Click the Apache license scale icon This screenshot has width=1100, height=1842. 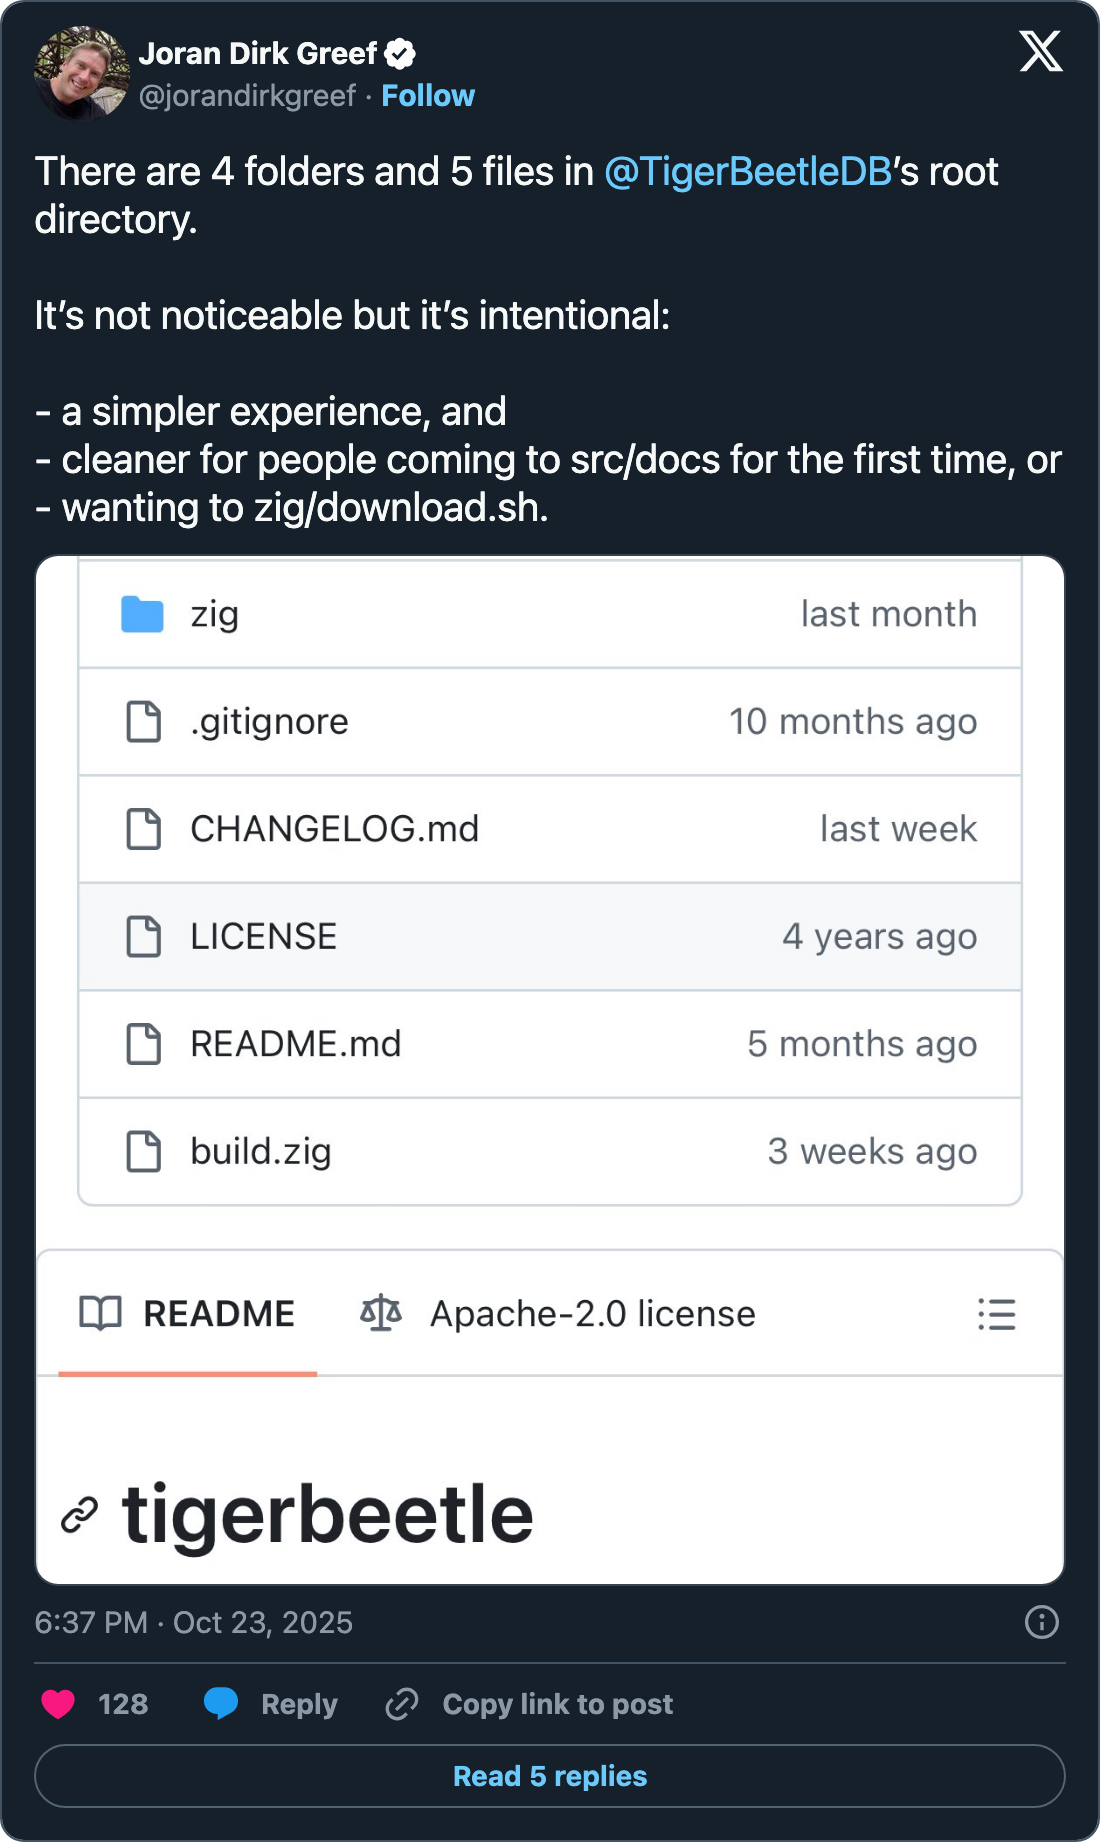point(380,1313)
